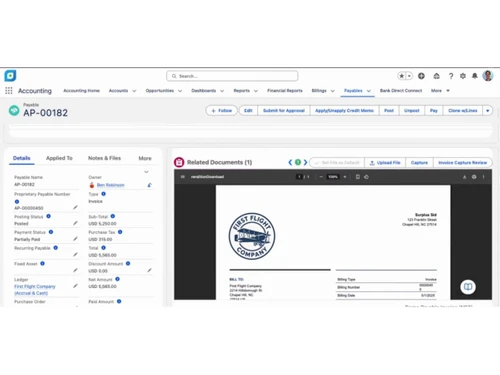Open the Accounts navigation tab
This screenshot has height=375, width=500.
[118, 91]
